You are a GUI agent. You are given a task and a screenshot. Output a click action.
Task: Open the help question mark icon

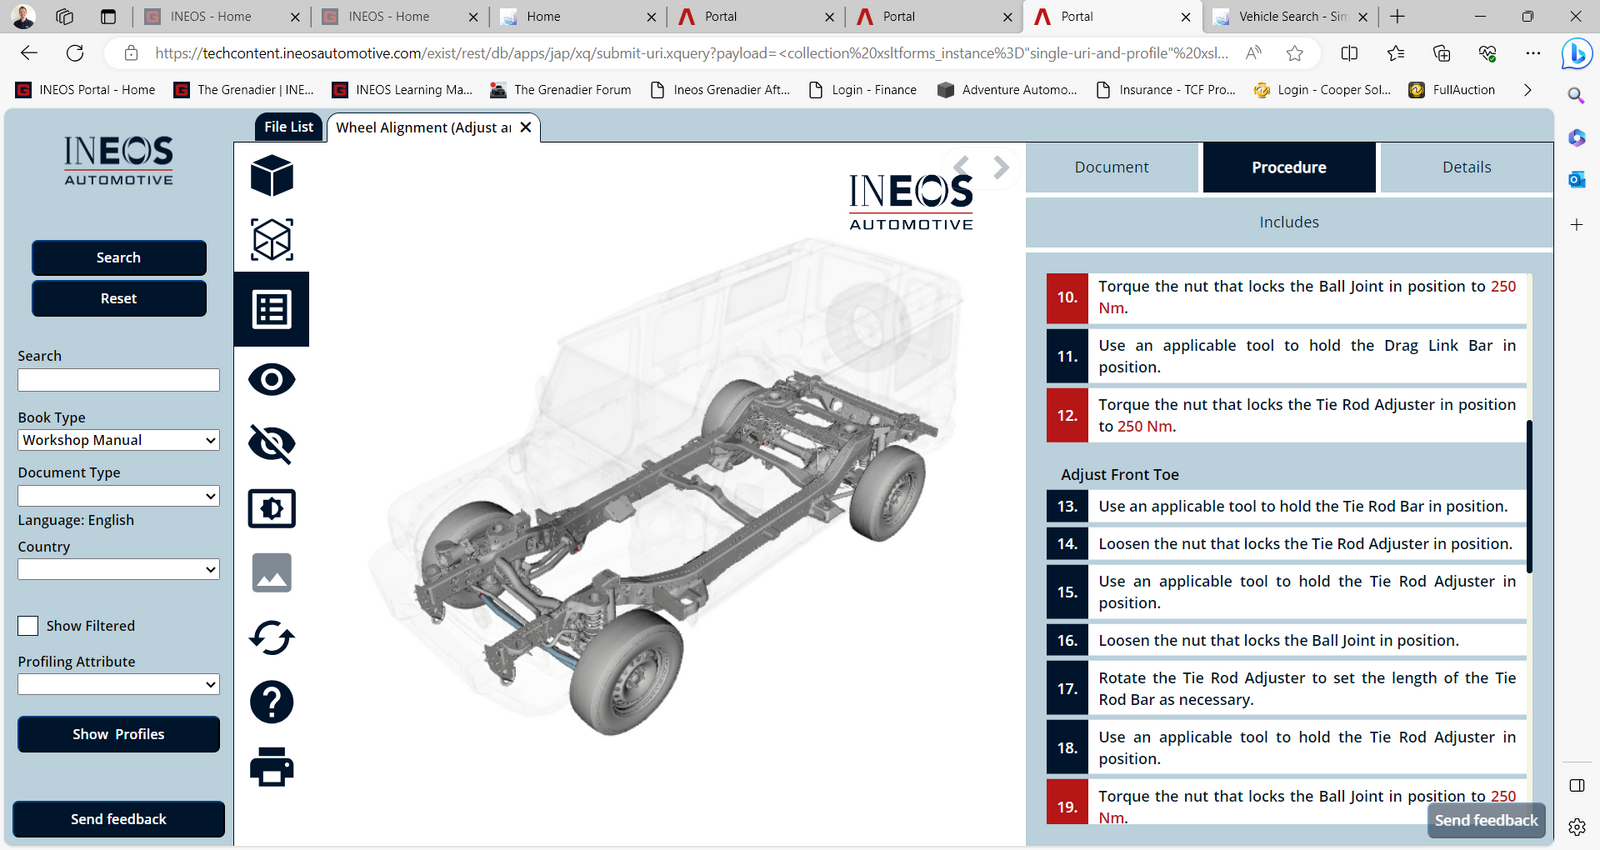tap(272, 702)
